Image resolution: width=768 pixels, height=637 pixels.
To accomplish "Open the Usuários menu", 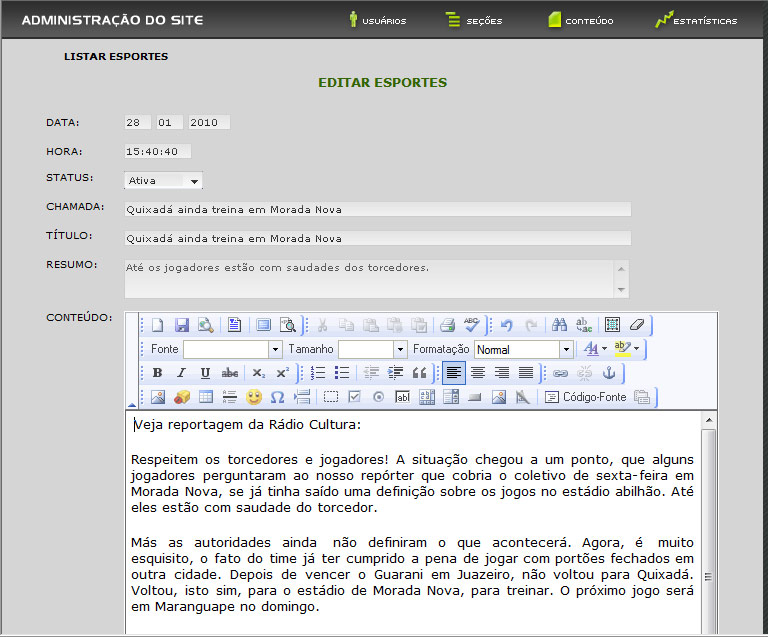I will coord(378,21).
